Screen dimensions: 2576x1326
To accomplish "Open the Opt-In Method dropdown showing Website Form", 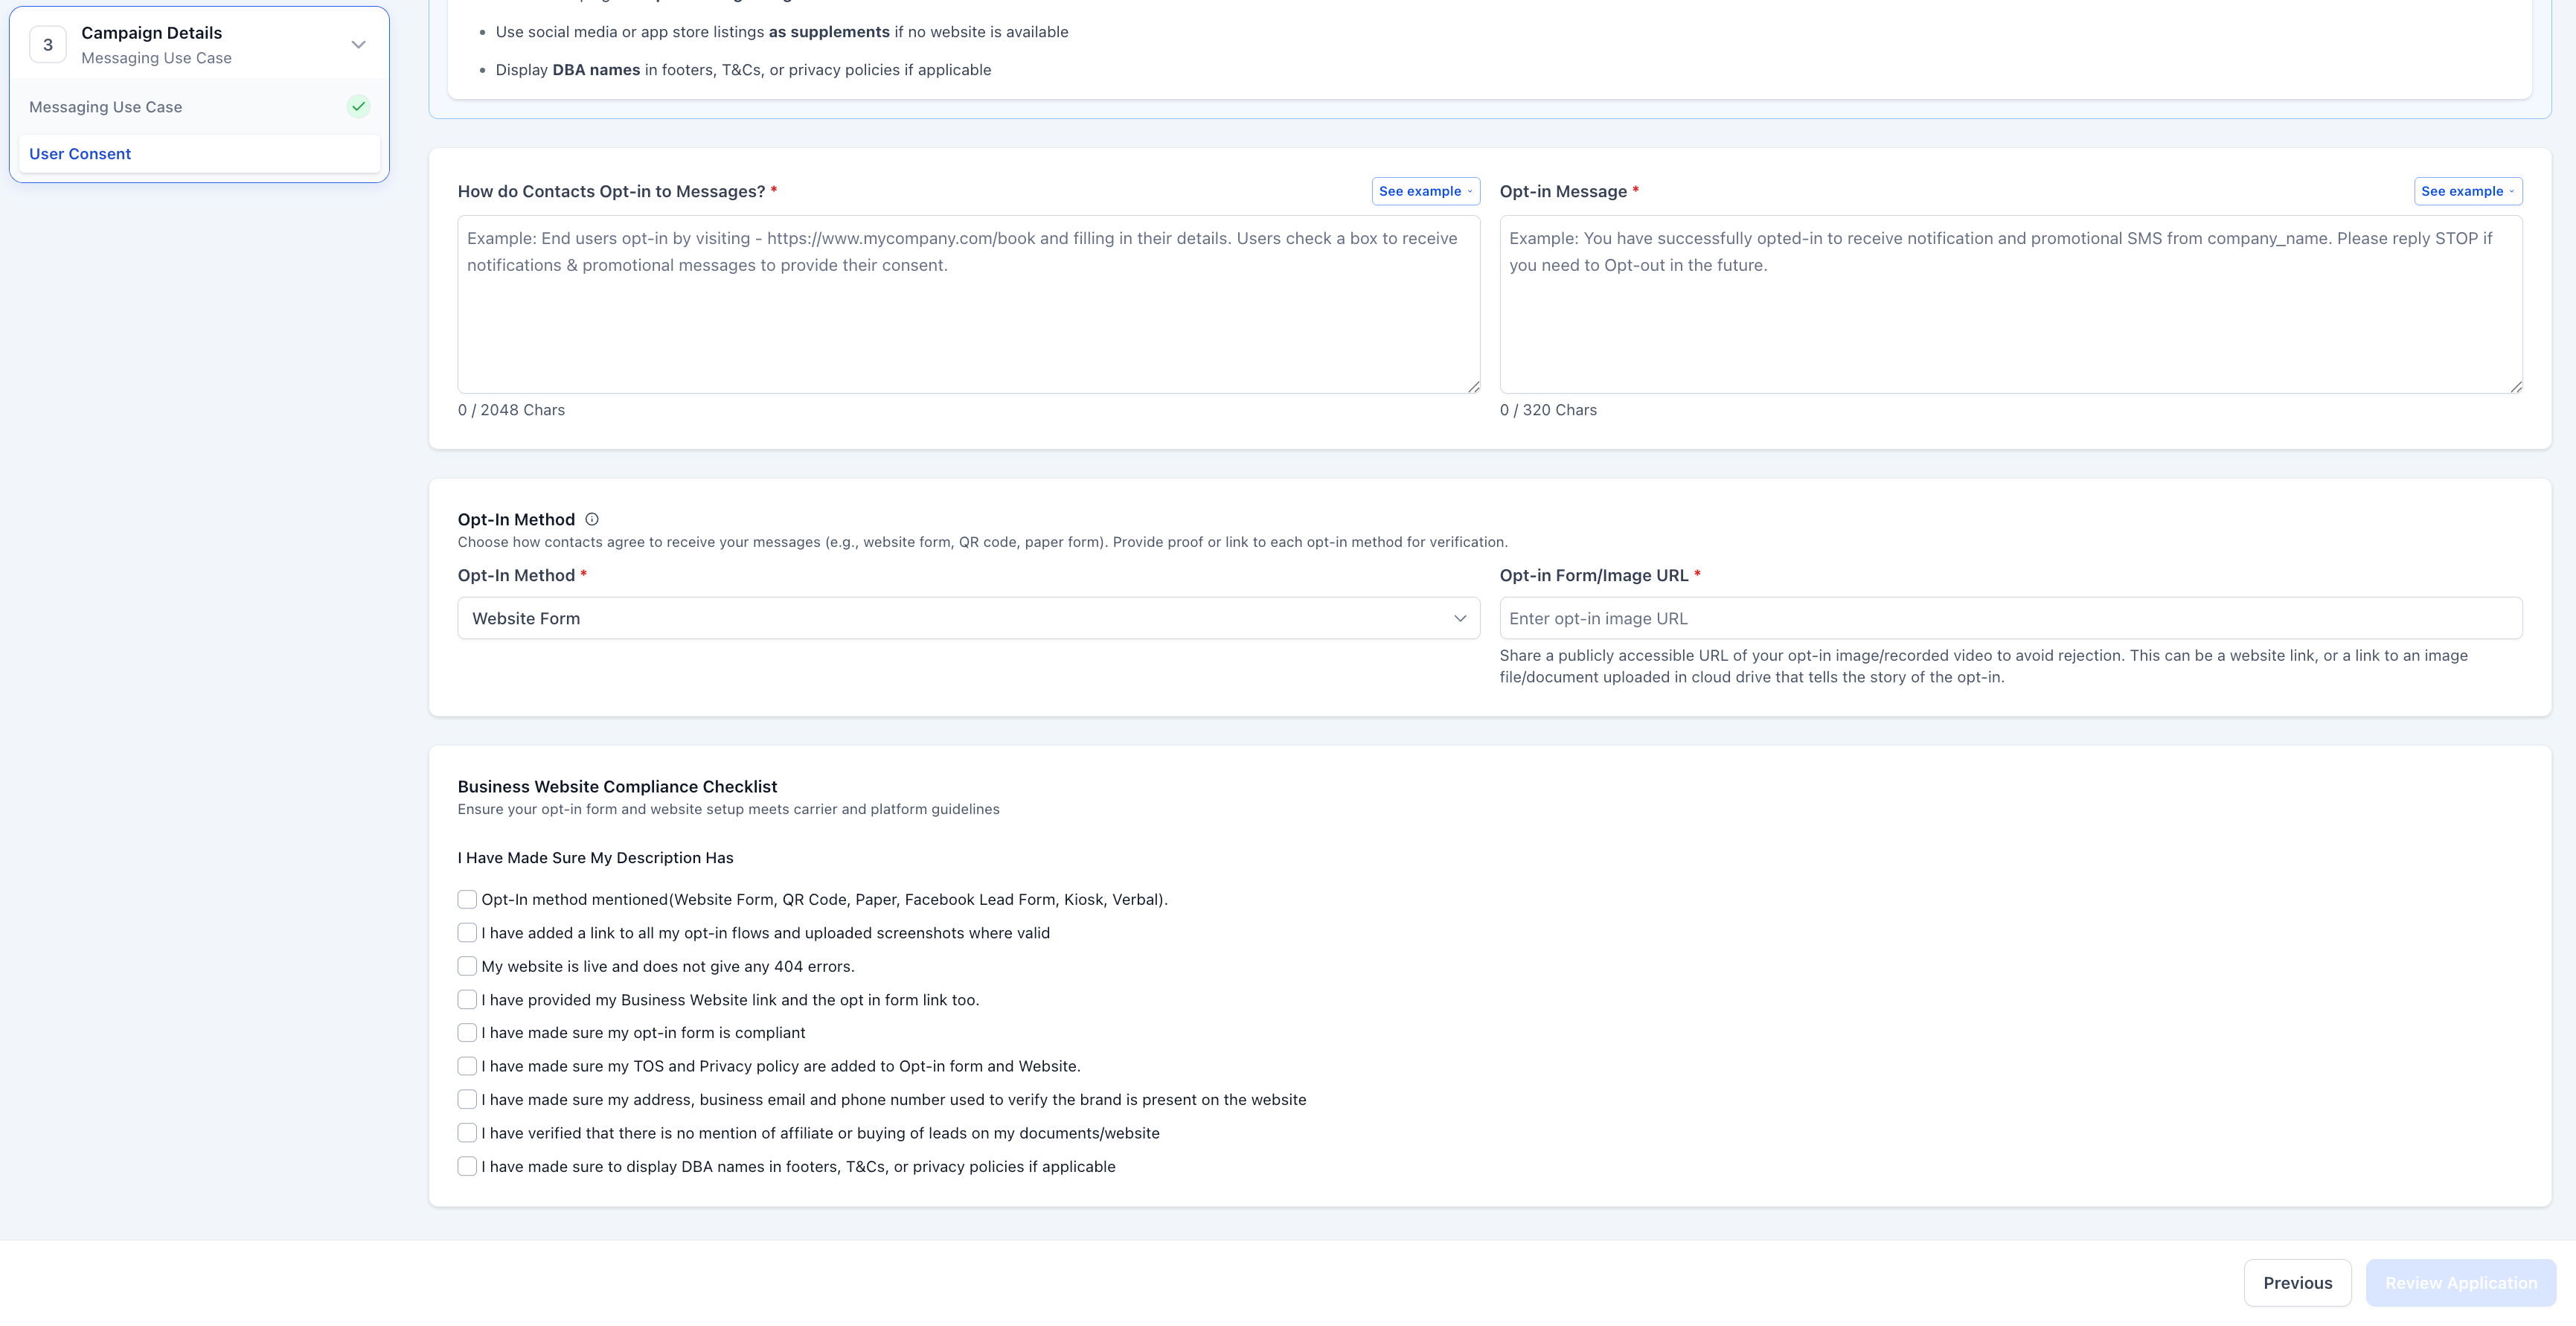I will [968, 618].
